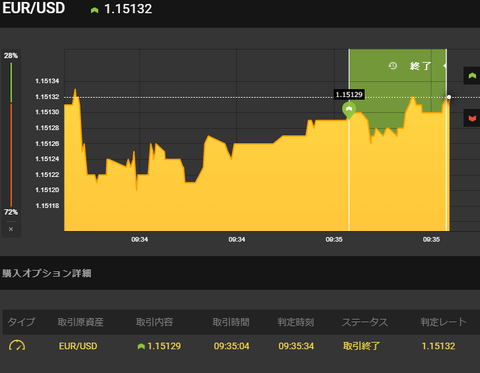Click the 72% sentiment value
Screen dimensions: 480x373
[x=11, y=212]
